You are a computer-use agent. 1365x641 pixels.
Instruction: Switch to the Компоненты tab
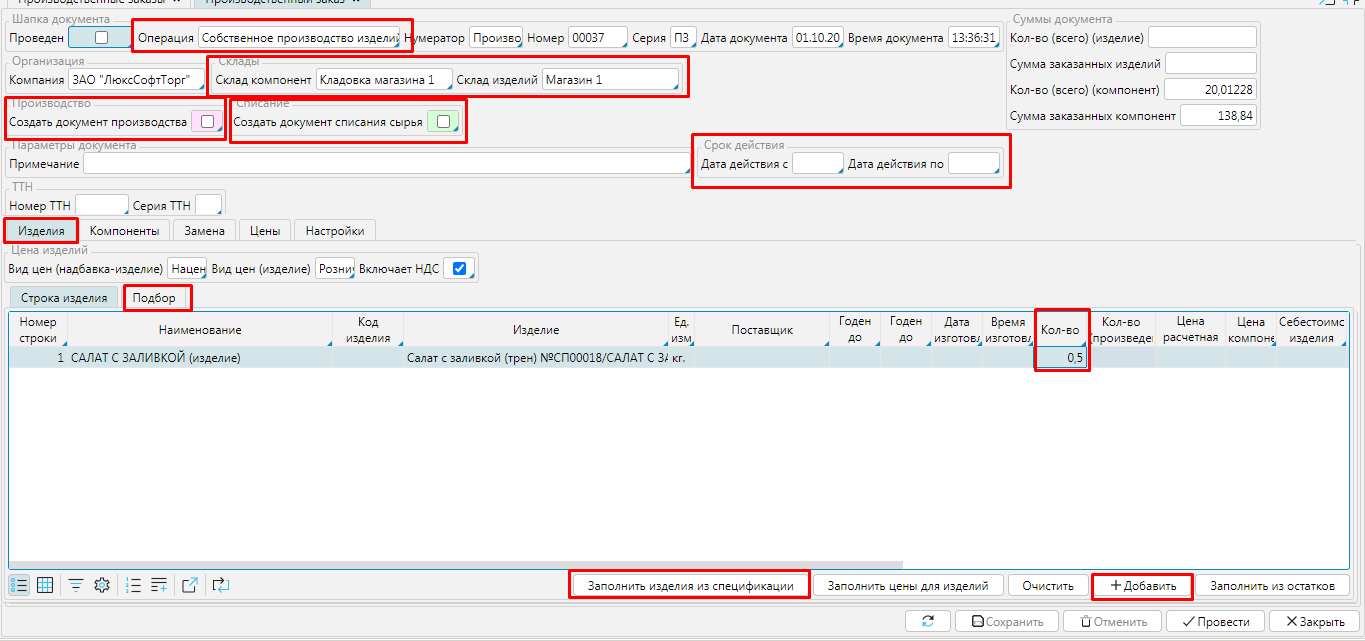124,231
